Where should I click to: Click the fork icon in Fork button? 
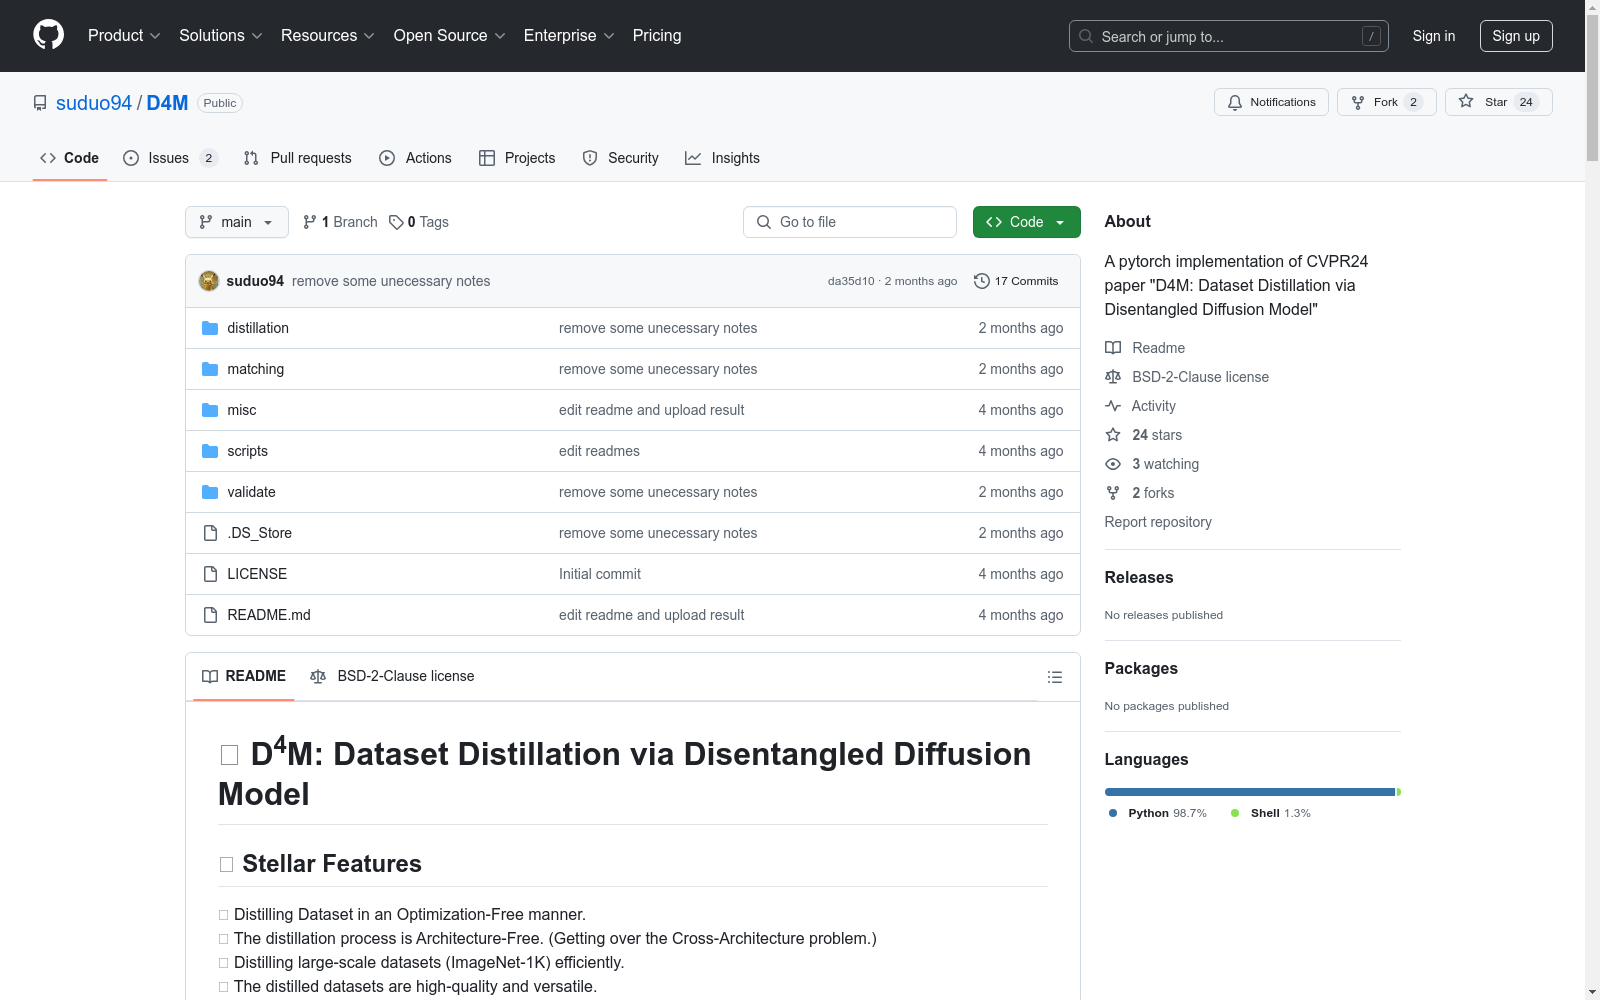[1358, 102]
